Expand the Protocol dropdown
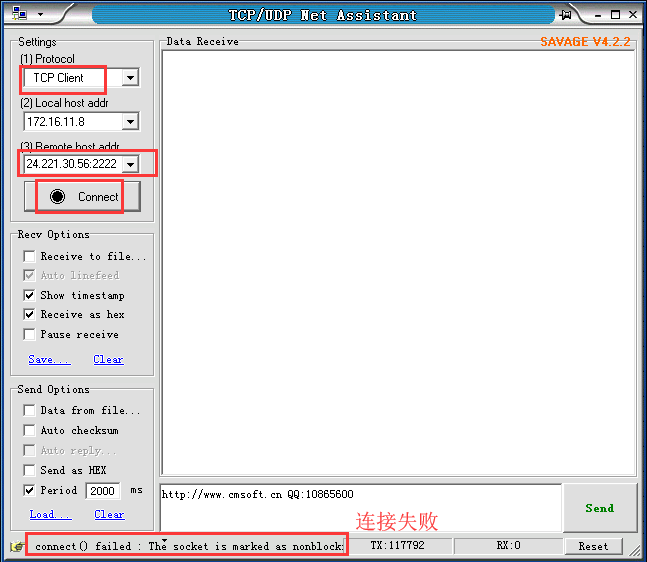This screenshot has width=647, height=562. pyautogui.click(x=130, y=78)
